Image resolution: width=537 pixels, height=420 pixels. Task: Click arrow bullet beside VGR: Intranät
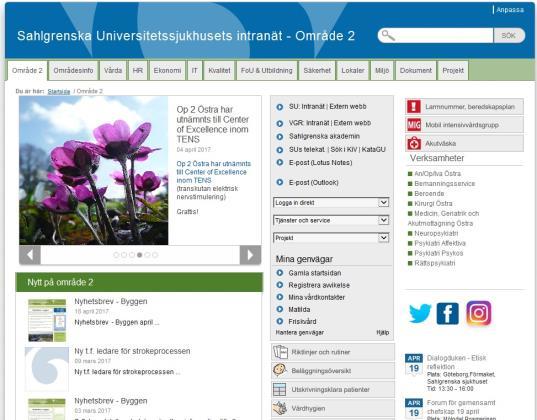(280, 123)
